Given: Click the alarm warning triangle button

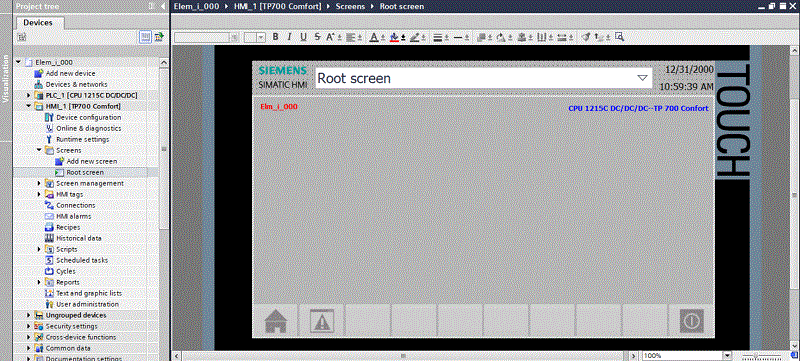Looking at the screenshot, I should pyautogui.click(x=322, y=321).
